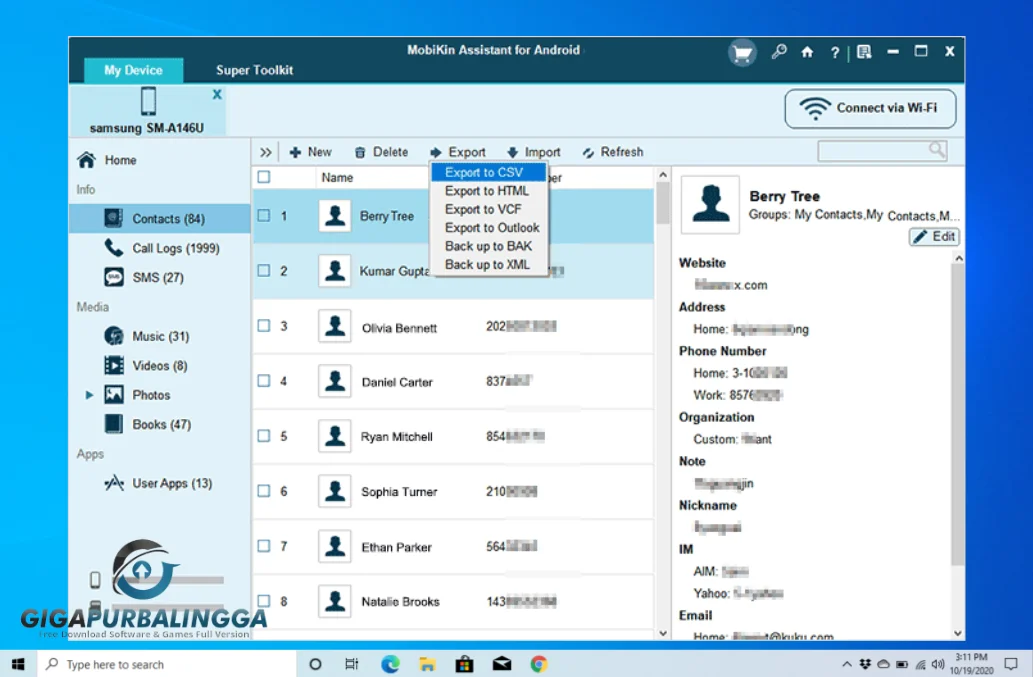Collapse sidebar with double-chevron icon
Screen dimensions: 1033x677
pos(265,152)
